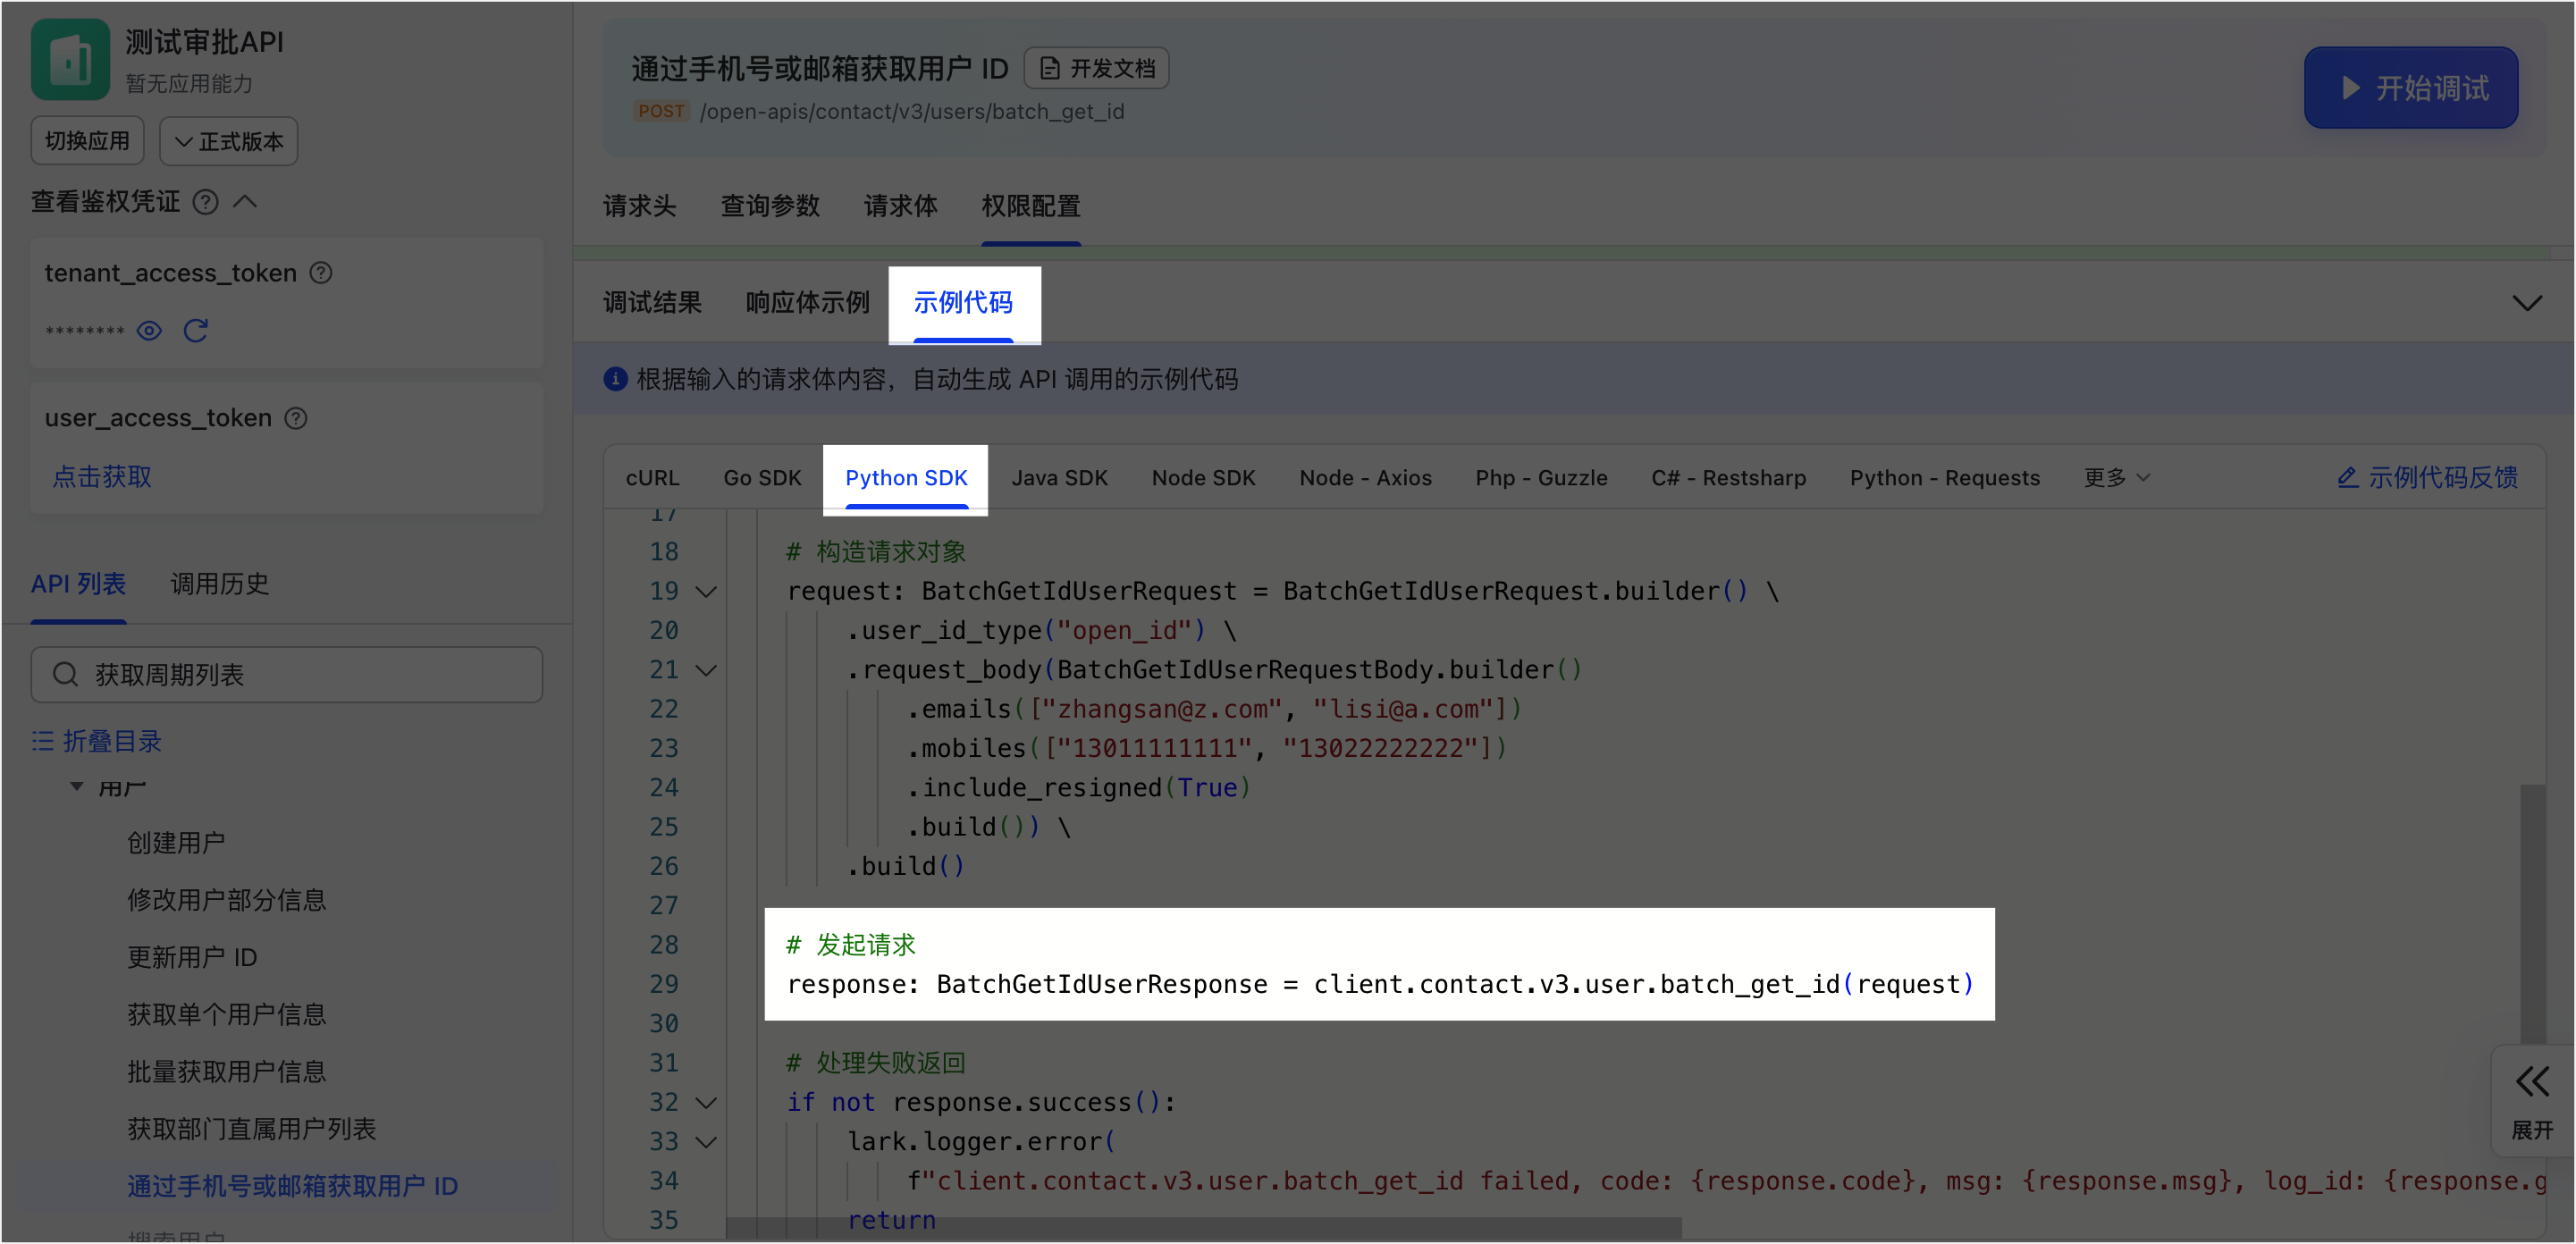Image resolution: width=2576 pixels, height=1244 pixels.
Task: Click help icon beside tenant_access_token
Action: click(321, 273)
